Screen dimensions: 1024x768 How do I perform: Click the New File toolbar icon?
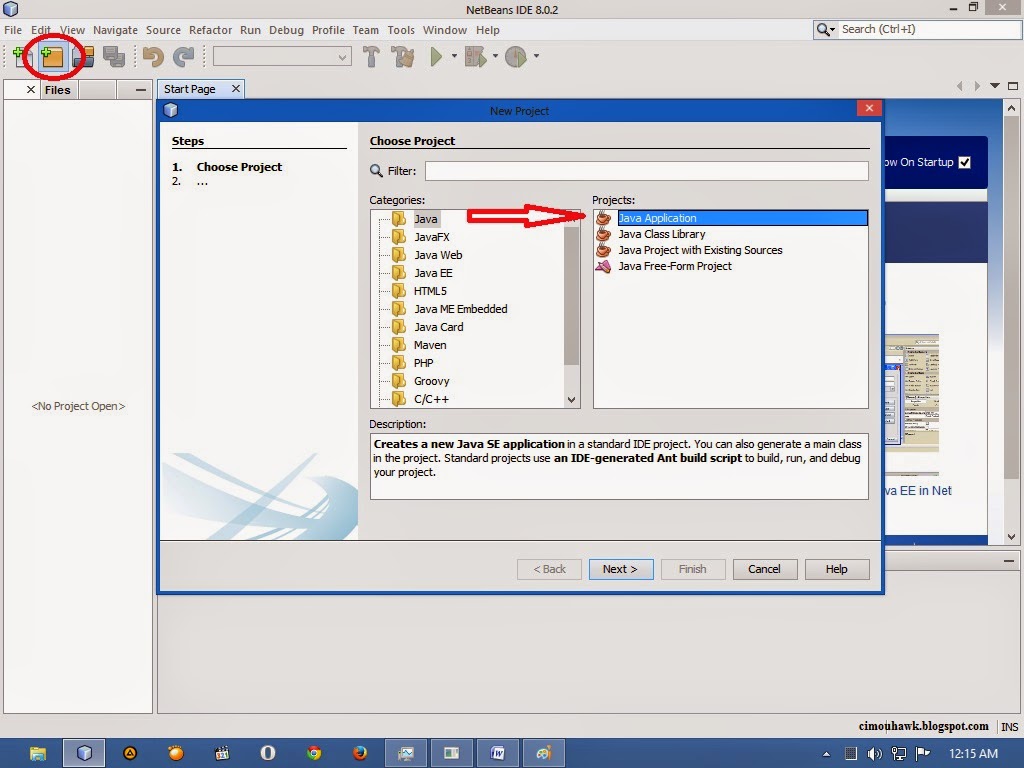(18, 57)
